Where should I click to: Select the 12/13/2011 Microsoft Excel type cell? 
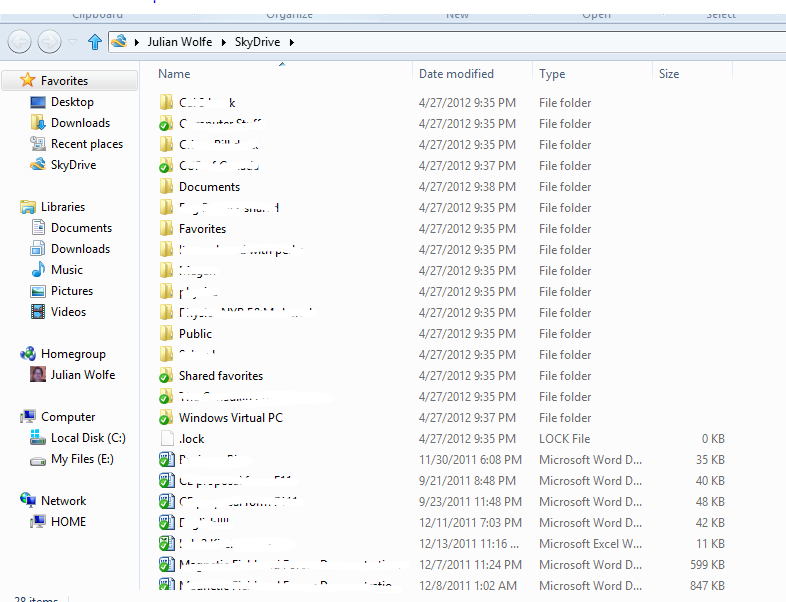590,544
